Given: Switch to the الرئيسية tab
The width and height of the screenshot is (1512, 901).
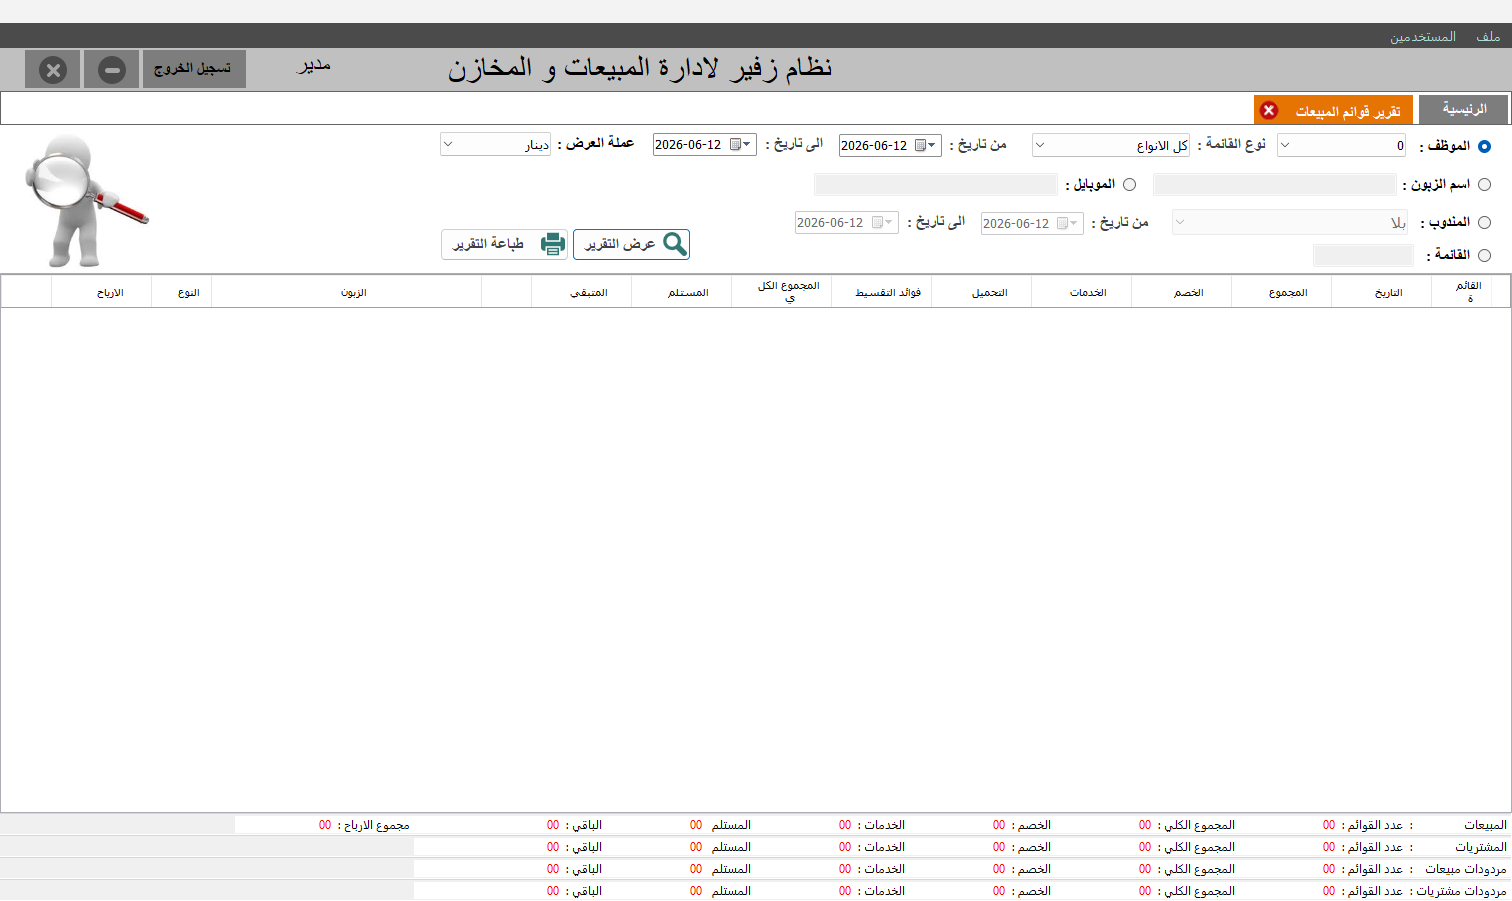Looking at the screenshot, I should [x=1464, y=109].
